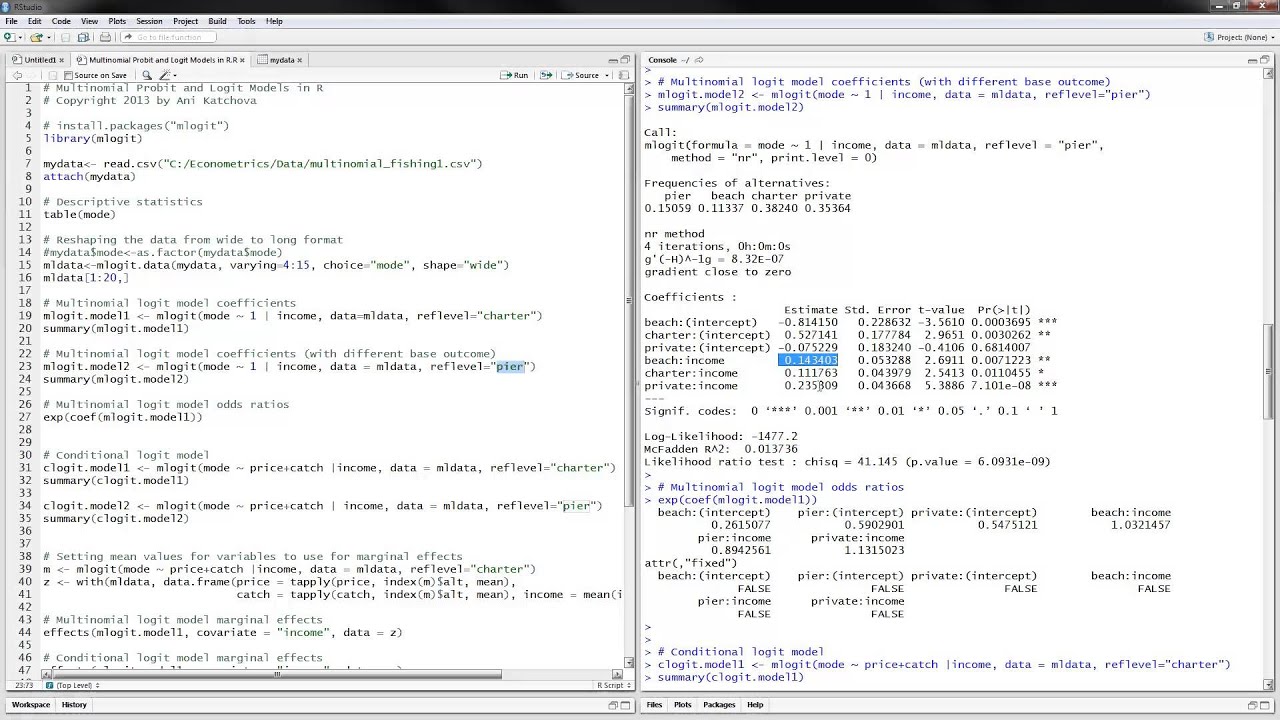
Task: Click the Find/Replace magnifier icon
Action: 147,75
